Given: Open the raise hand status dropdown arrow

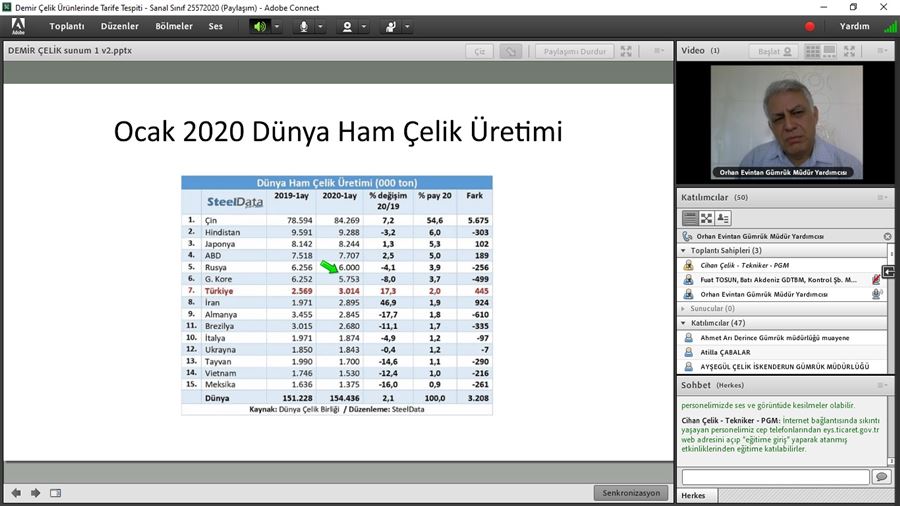Looking at the screenshot, I should 408,26.
